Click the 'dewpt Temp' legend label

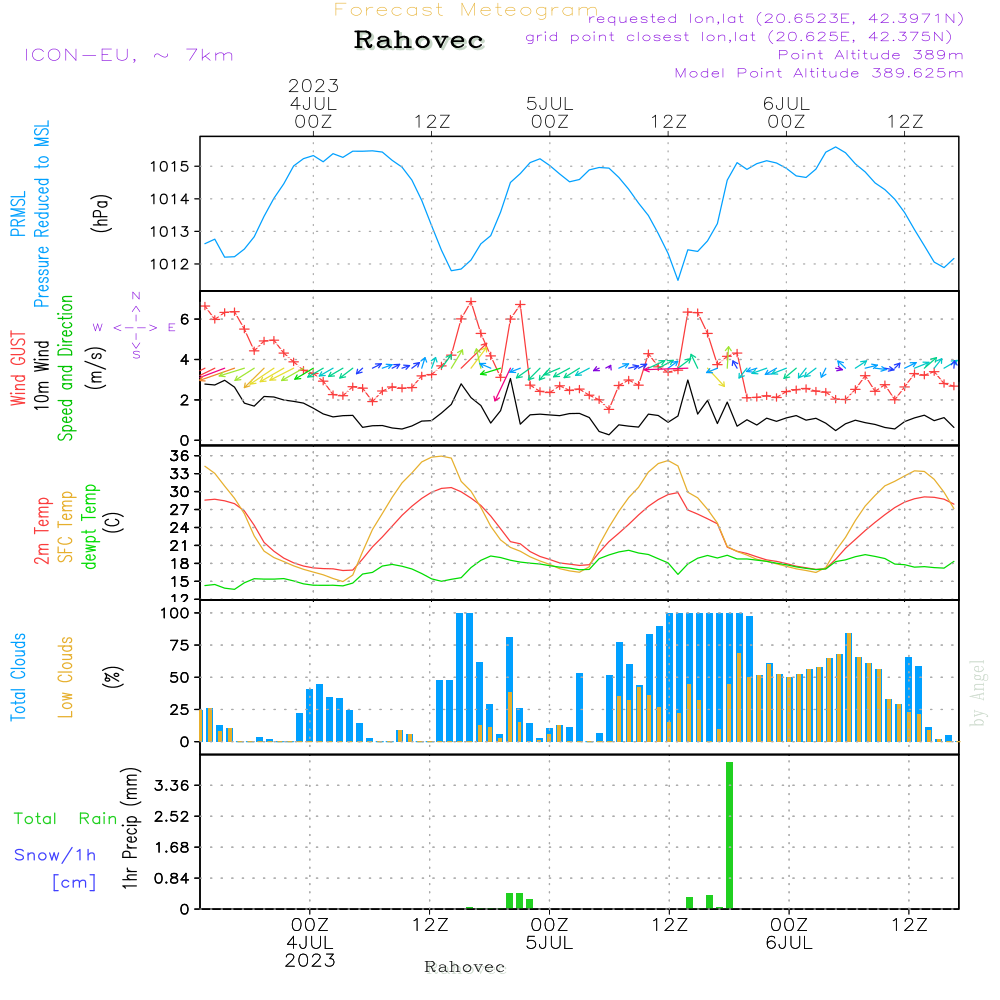89,526
